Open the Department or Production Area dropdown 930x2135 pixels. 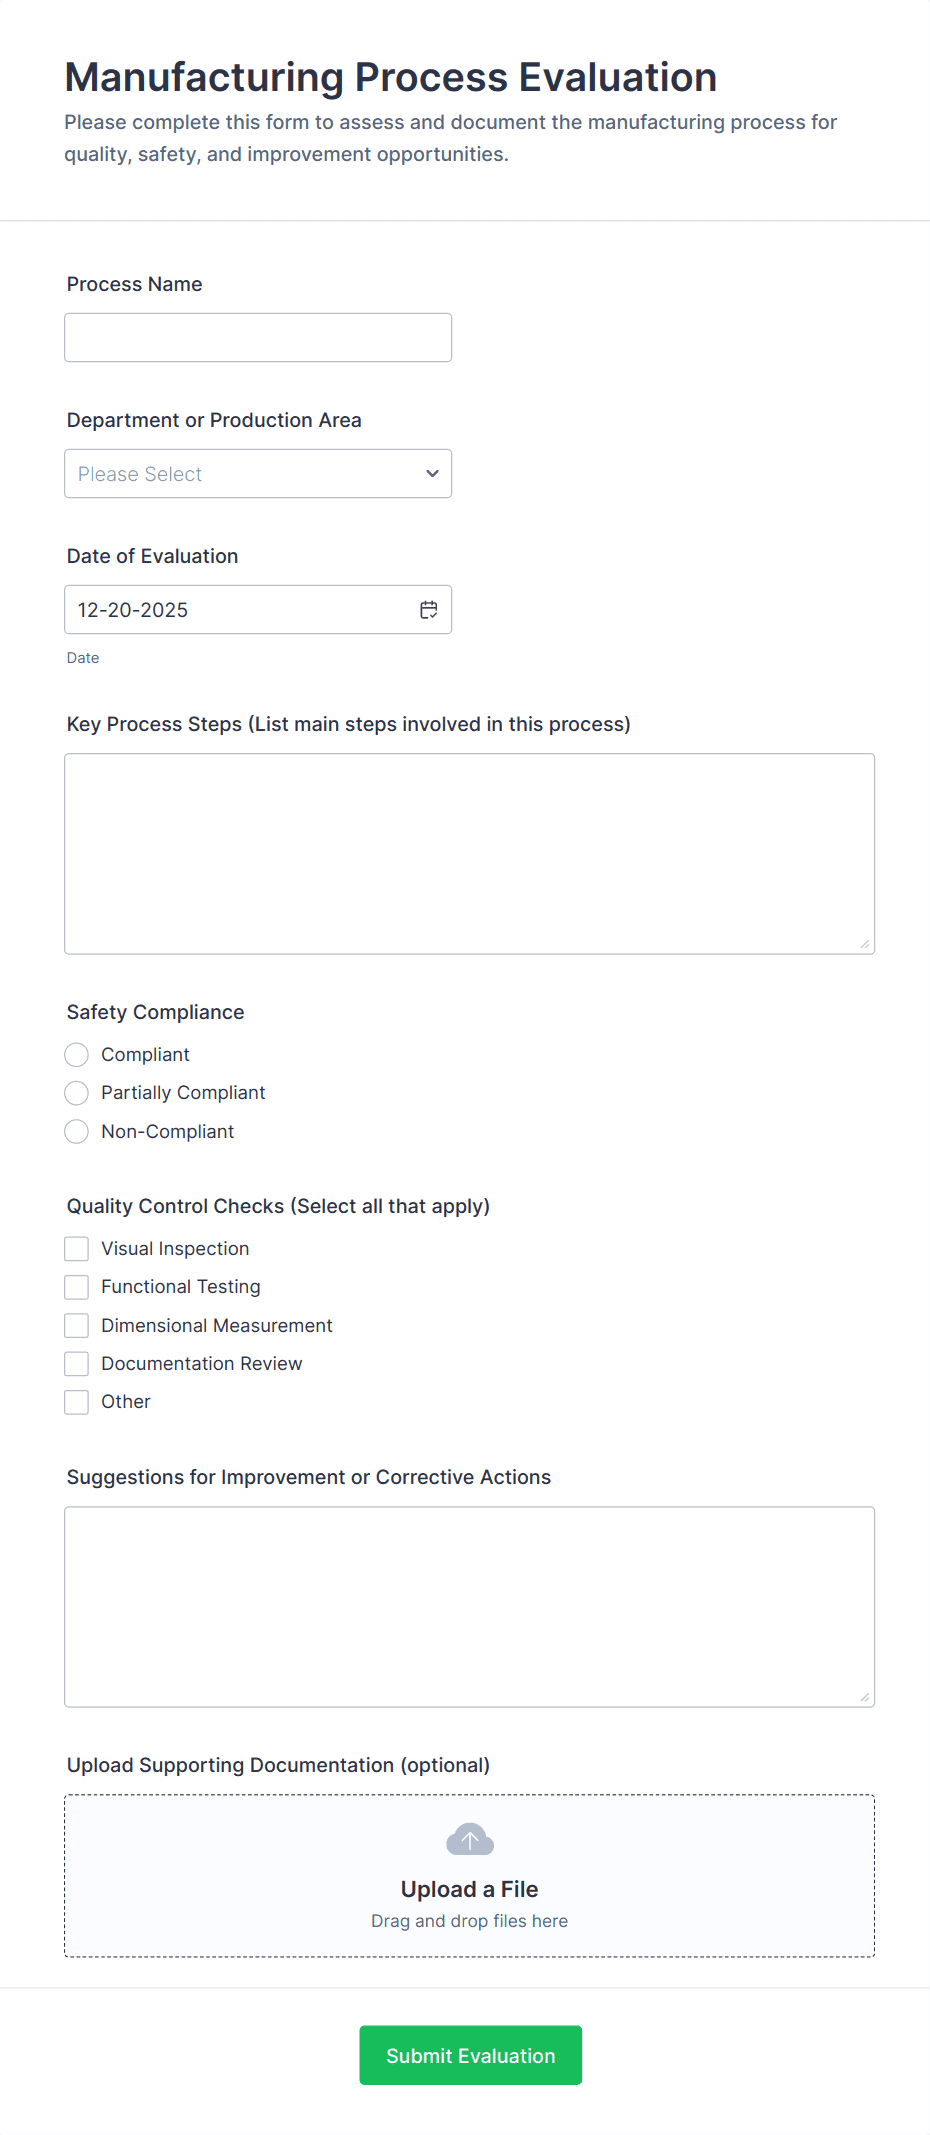click(258, 473)
